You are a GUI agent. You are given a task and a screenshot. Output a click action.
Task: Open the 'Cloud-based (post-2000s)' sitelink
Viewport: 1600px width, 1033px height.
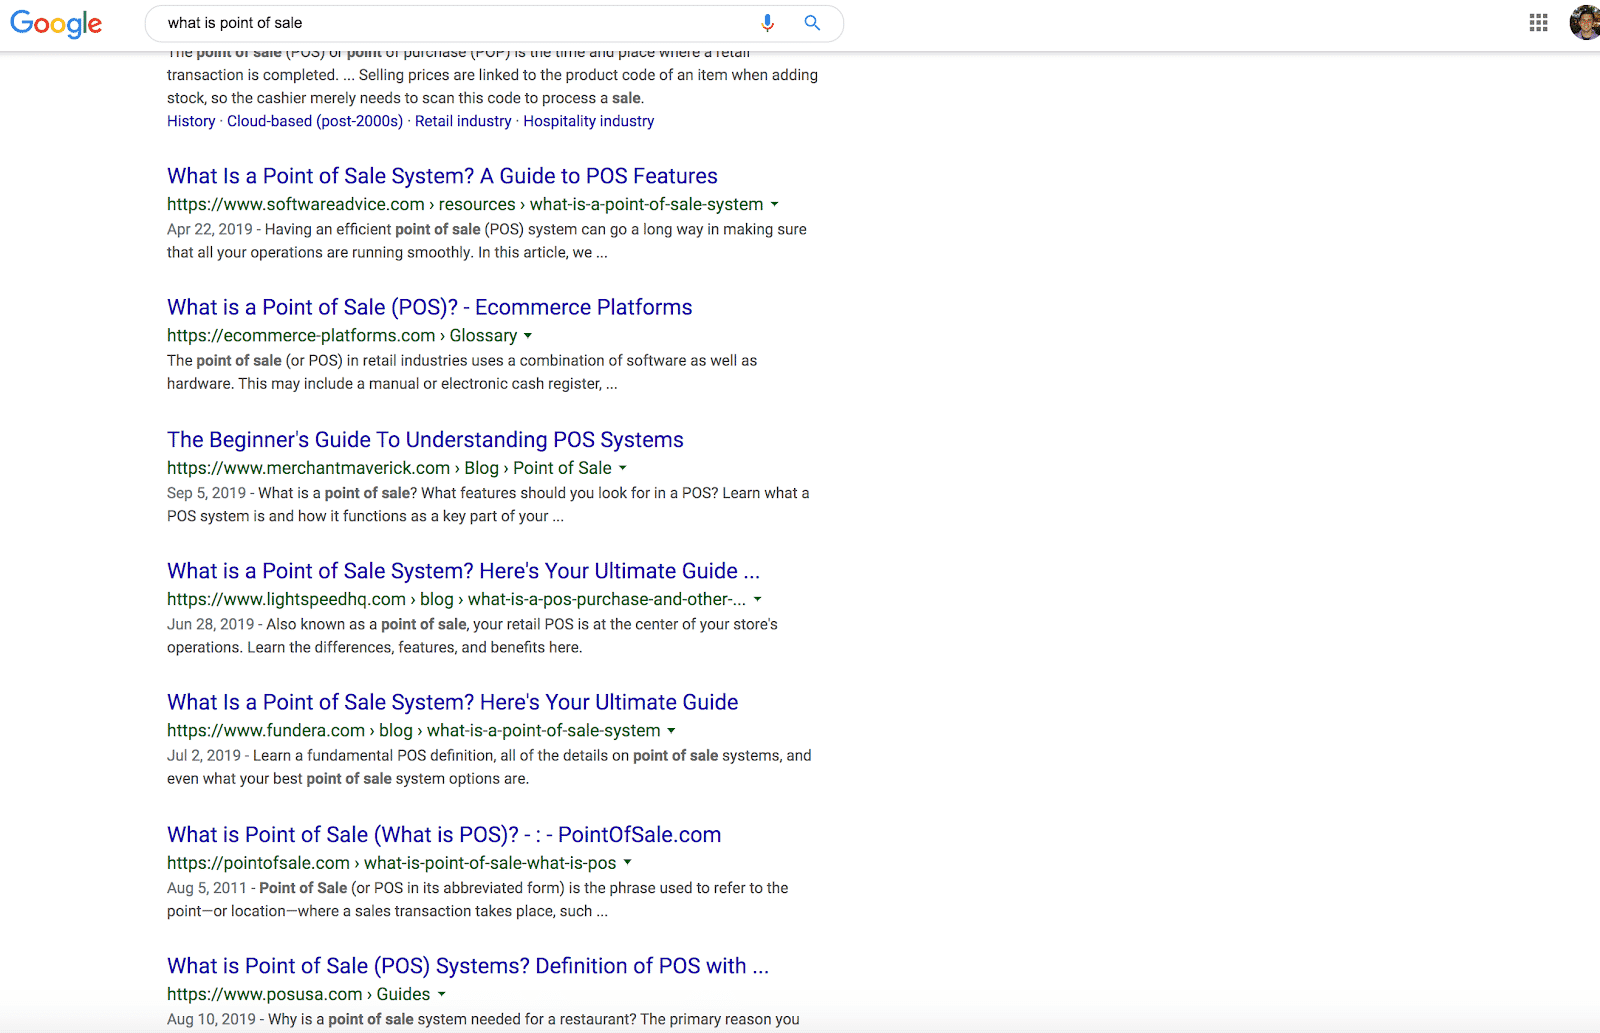tap(315, 121)
